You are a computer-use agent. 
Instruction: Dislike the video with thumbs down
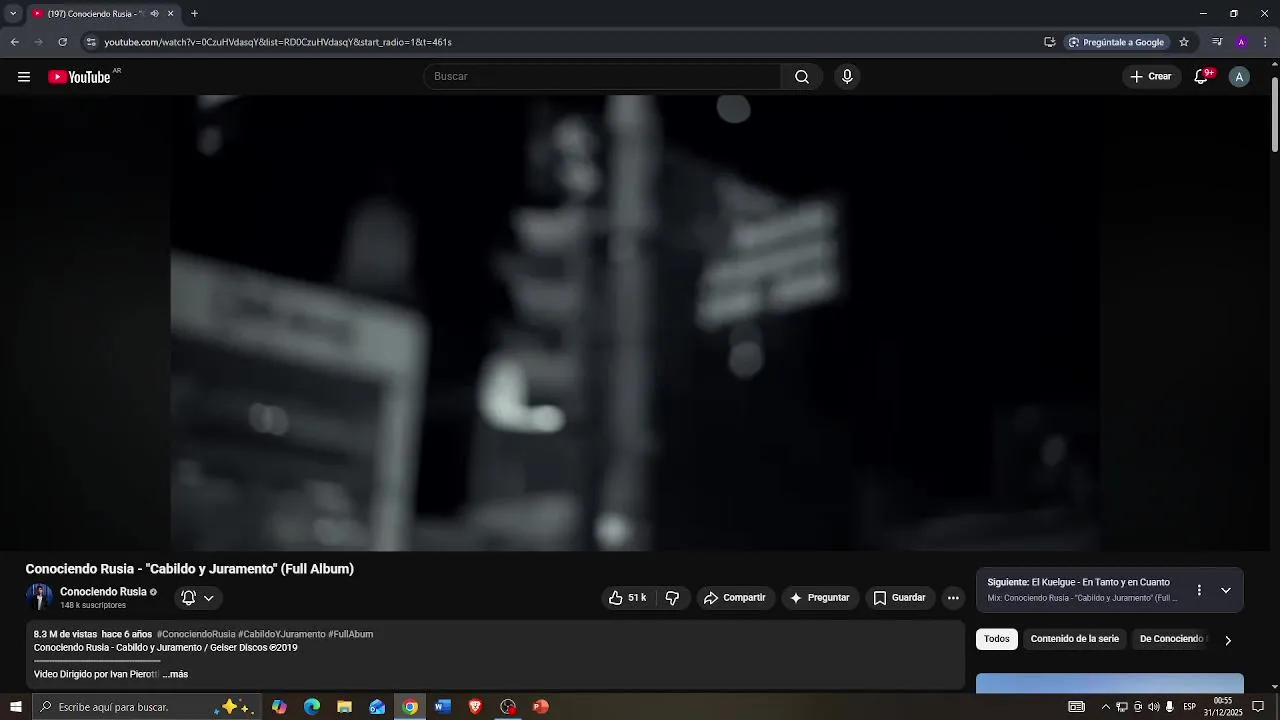(x=672, y=598)
